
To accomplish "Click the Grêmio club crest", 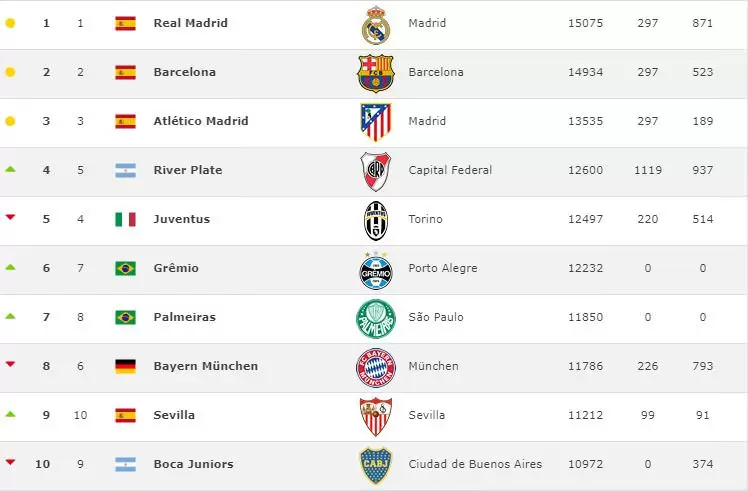I will 376,269.
